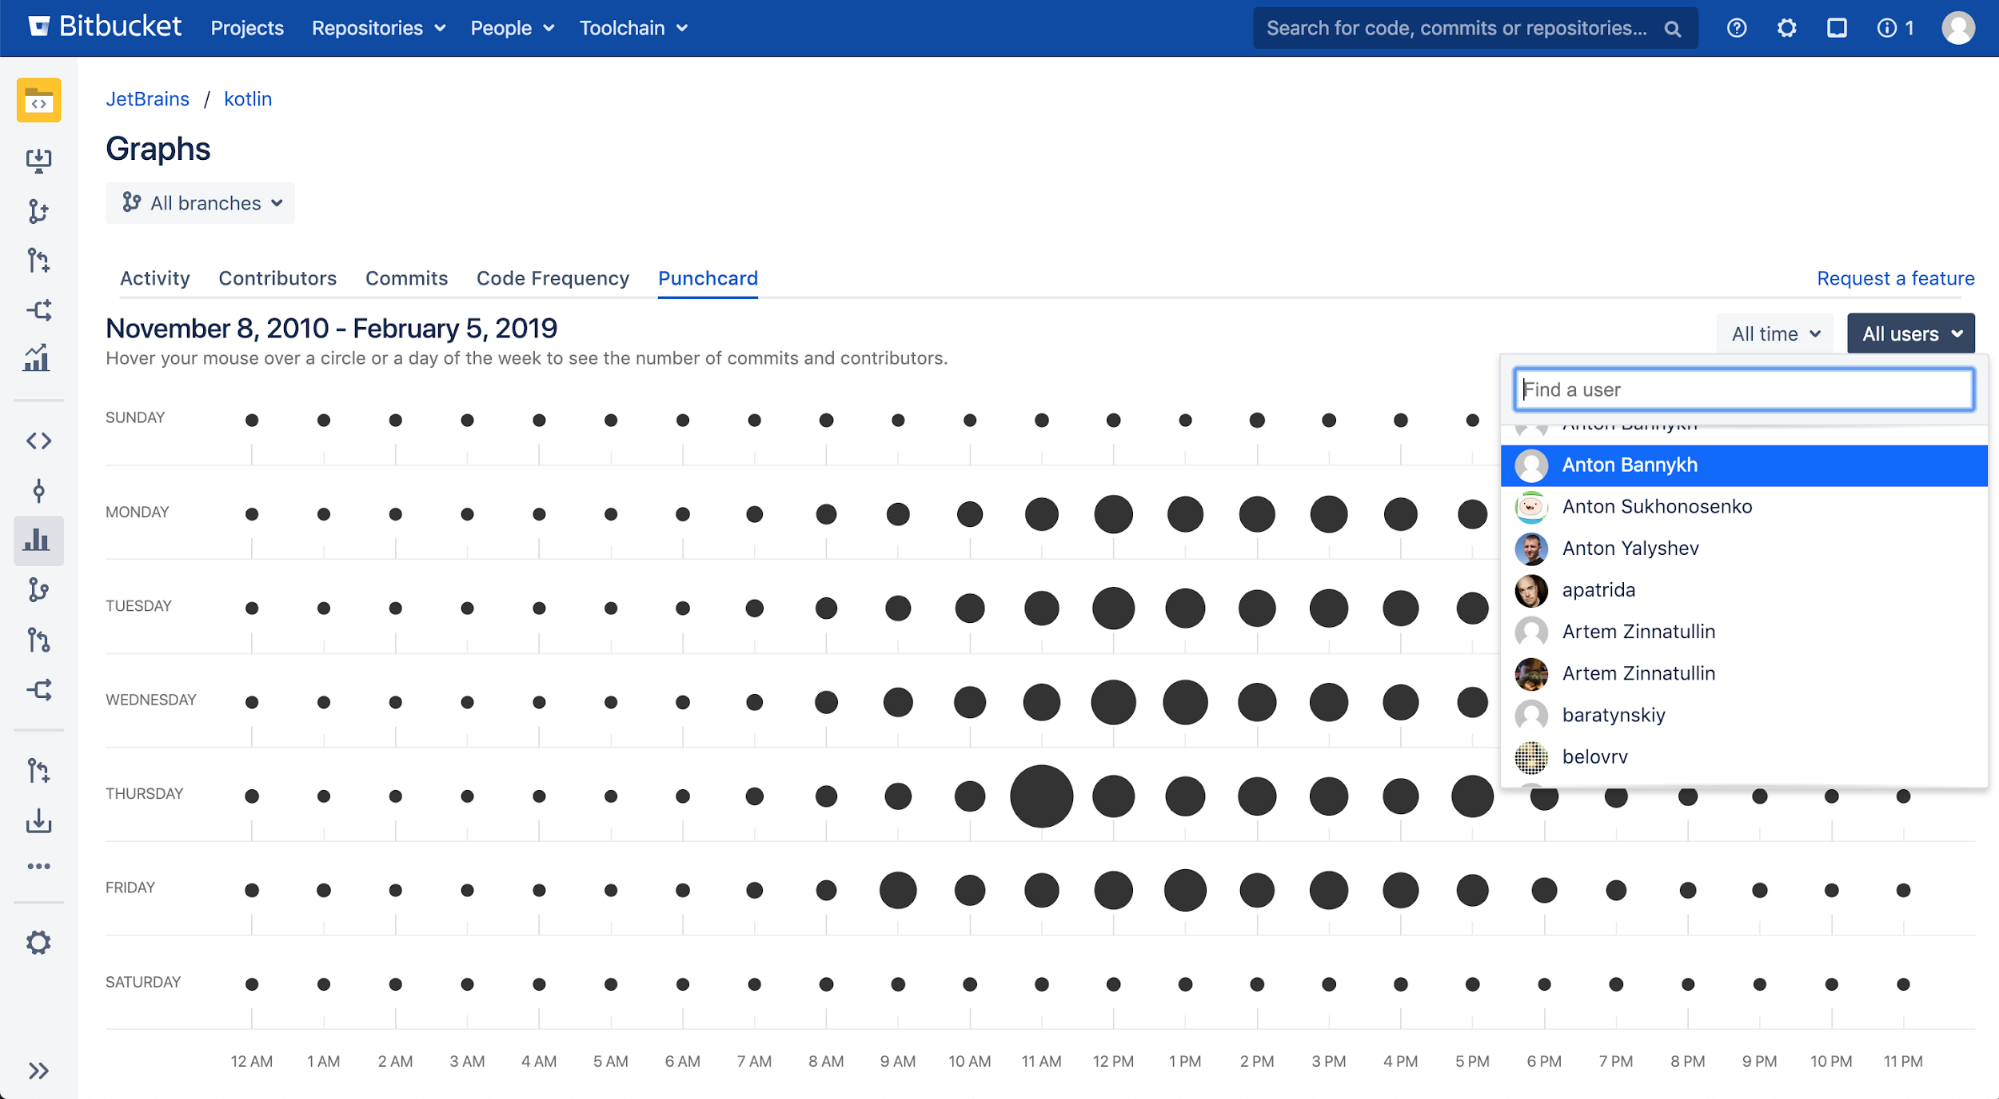Viewport: 1999px width, 1099px height.
Task: Click the clone repository sidebar icon
Action: tap(38, 160)
